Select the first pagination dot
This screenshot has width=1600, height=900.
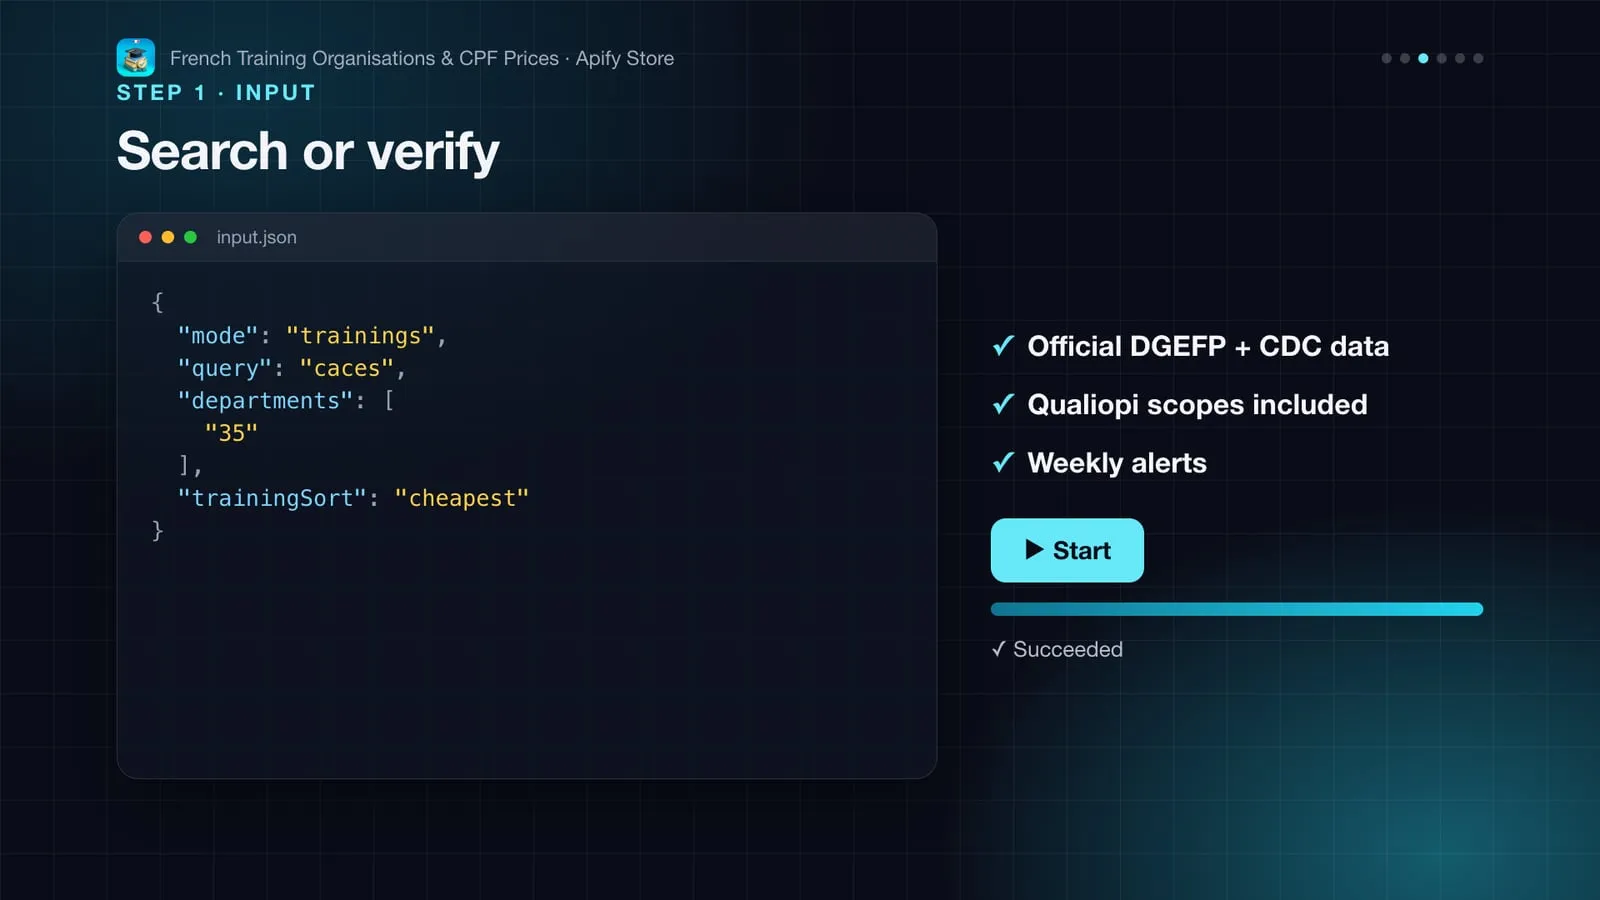[x=1386, y=58]
